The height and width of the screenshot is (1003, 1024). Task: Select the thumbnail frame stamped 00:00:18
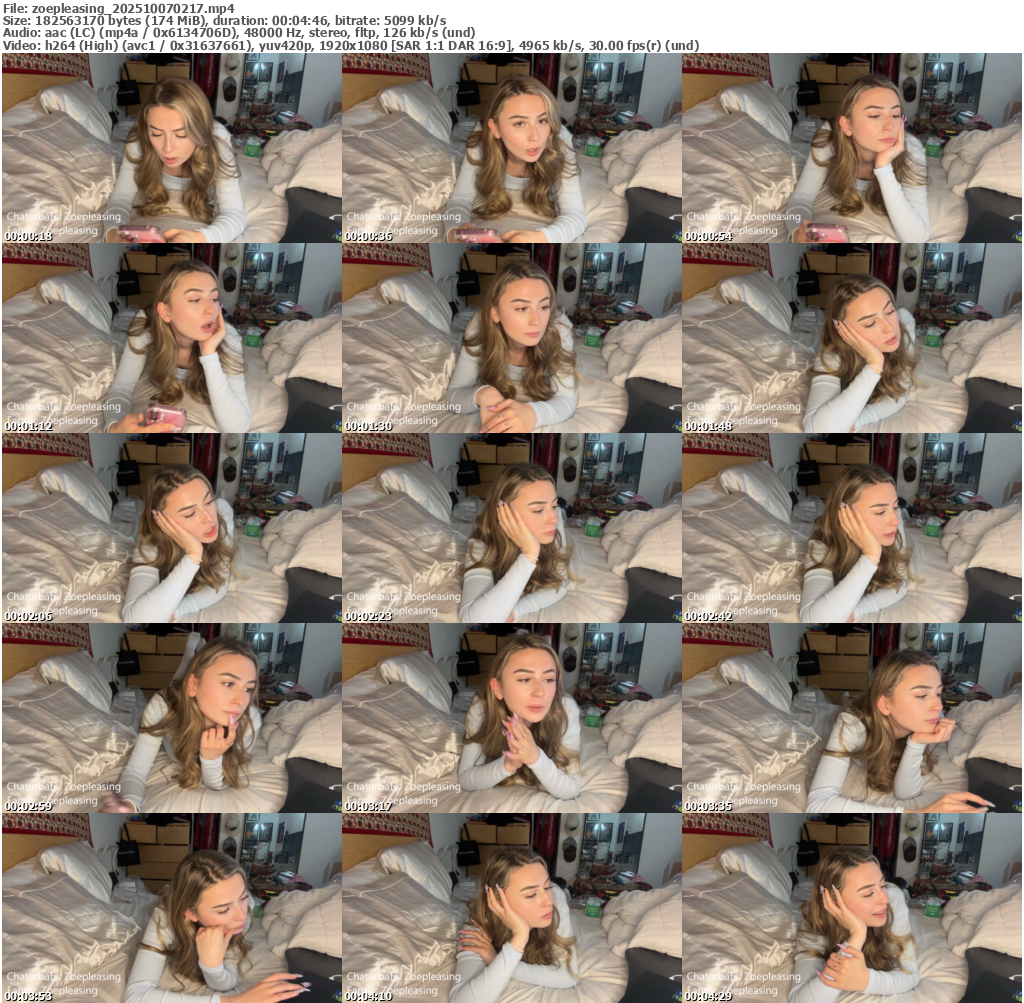point(171,148)
